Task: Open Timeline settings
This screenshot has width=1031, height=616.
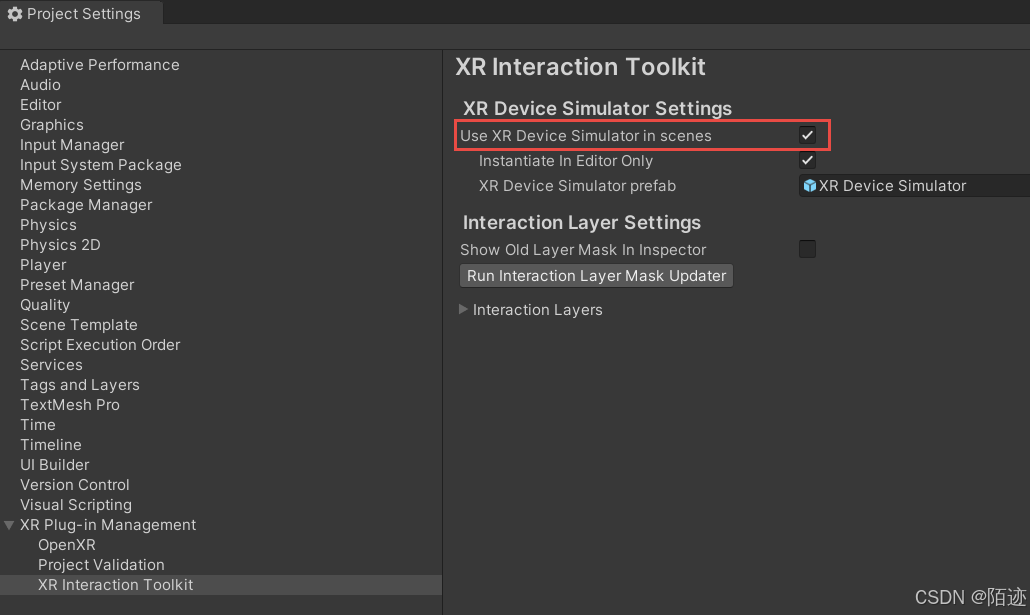Action: coord(51,445)
